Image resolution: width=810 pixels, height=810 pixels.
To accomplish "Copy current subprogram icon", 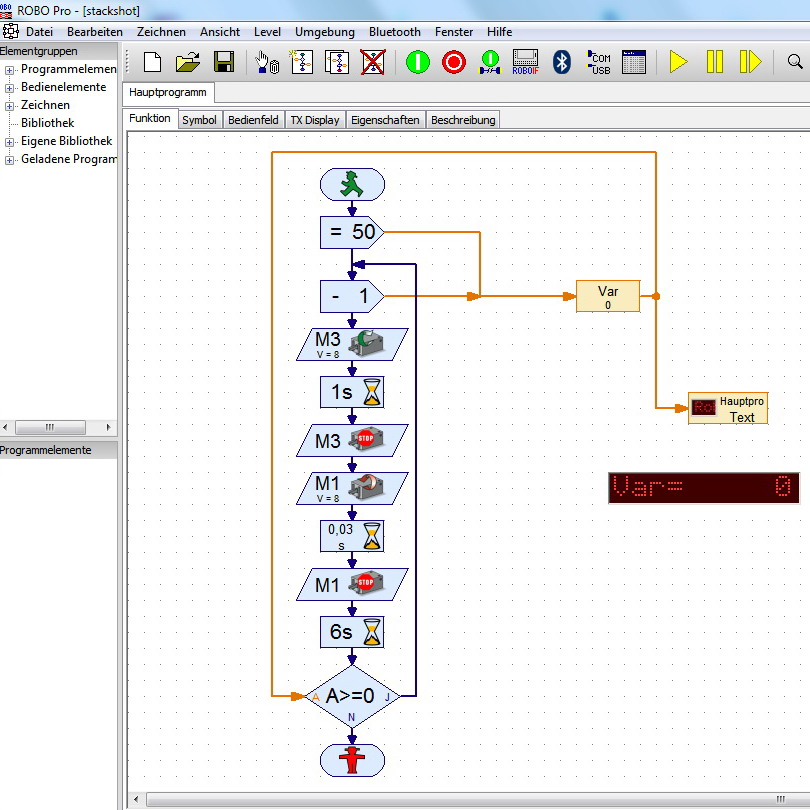I will tap(337, 63).
